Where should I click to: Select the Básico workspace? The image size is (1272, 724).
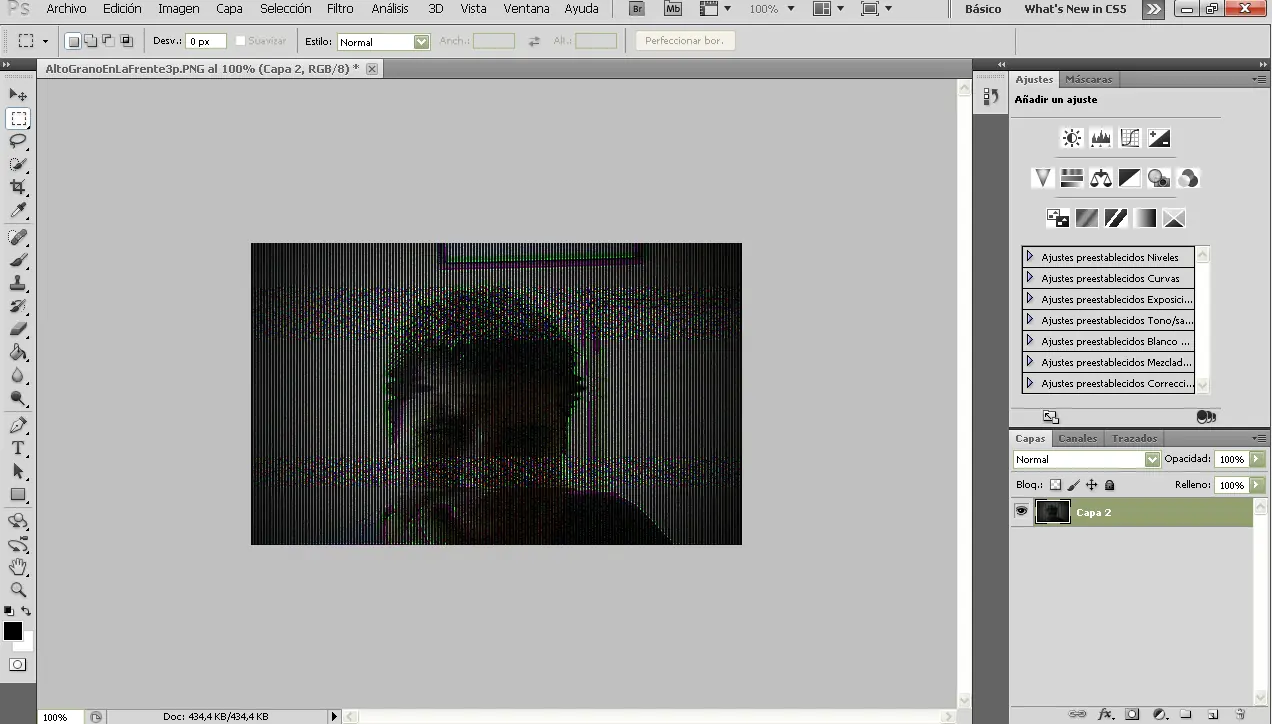[983, 9]
